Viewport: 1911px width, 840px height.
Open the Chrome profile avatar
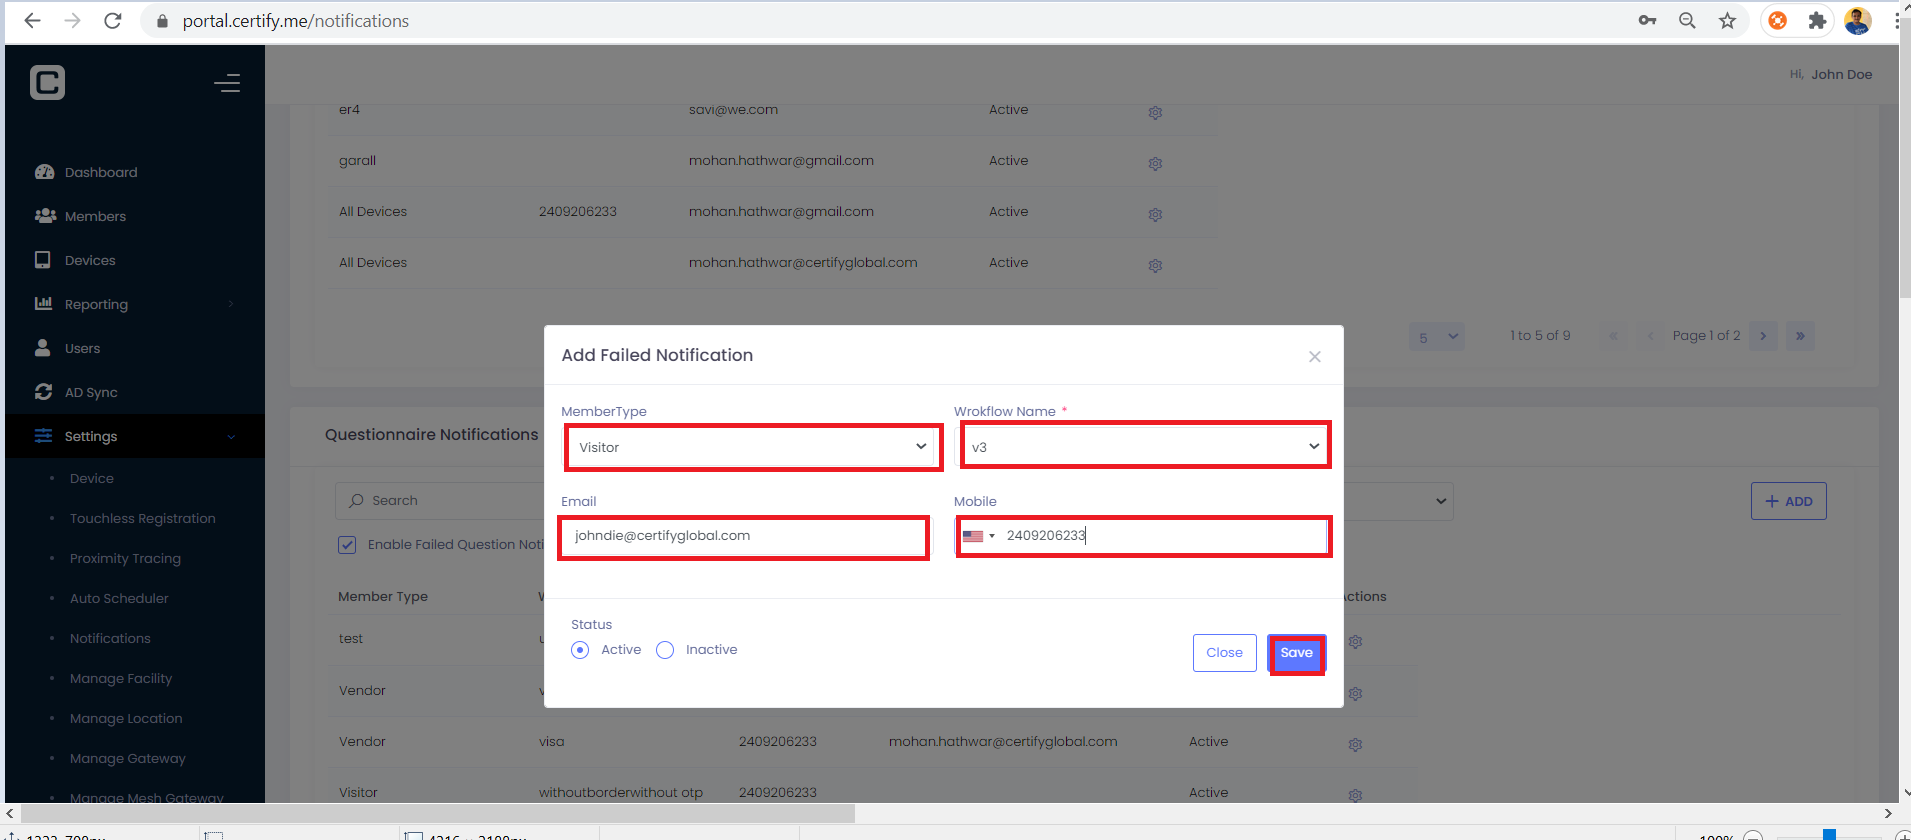click(1858, 21)
